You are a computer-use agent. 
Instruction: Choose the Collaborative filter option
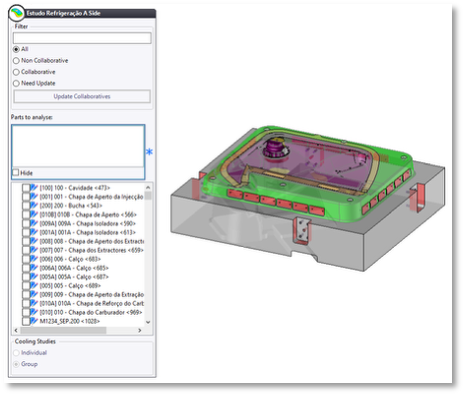point(16,72)
